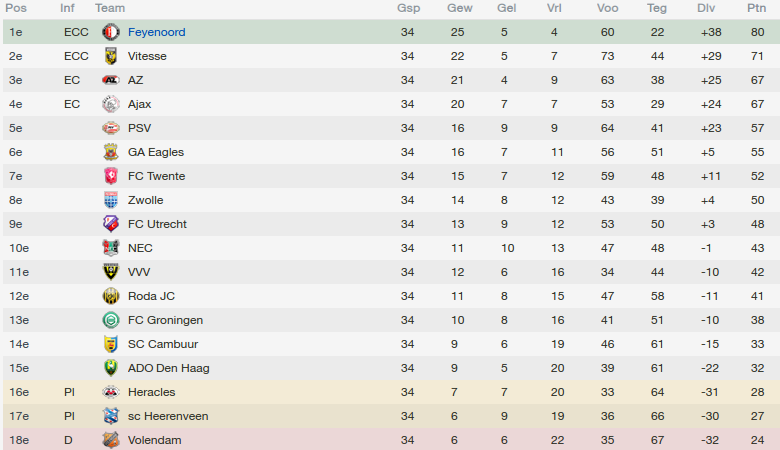Open the AZ club logo
Image resolution: width=780 pixels, height=450 pixels.
[110, 80]
